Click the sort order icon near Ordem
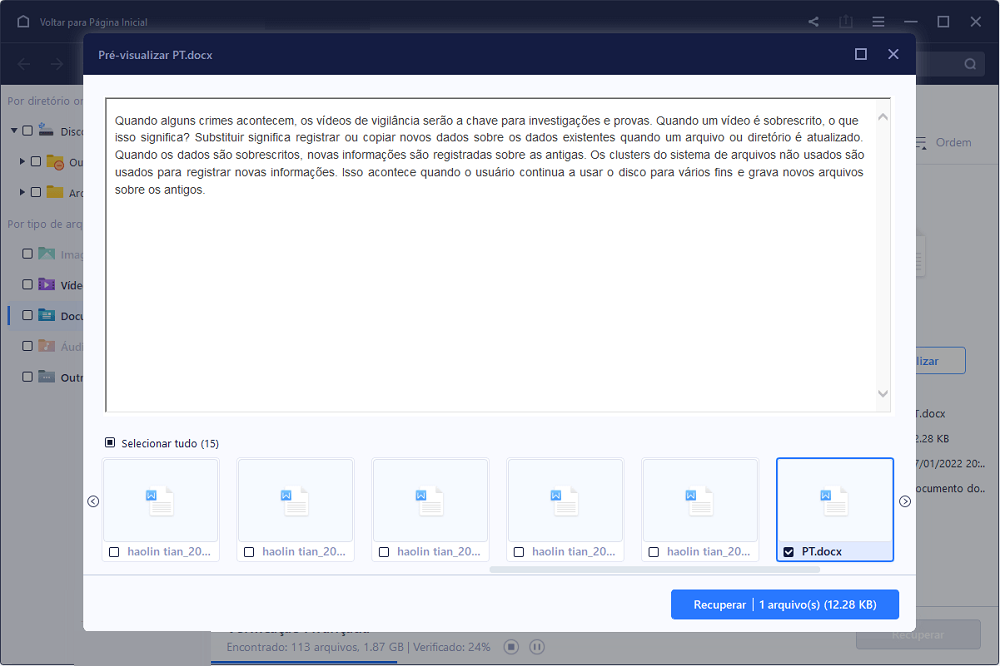The width and height of the screenshot is (1000, 666). (921, 142)
